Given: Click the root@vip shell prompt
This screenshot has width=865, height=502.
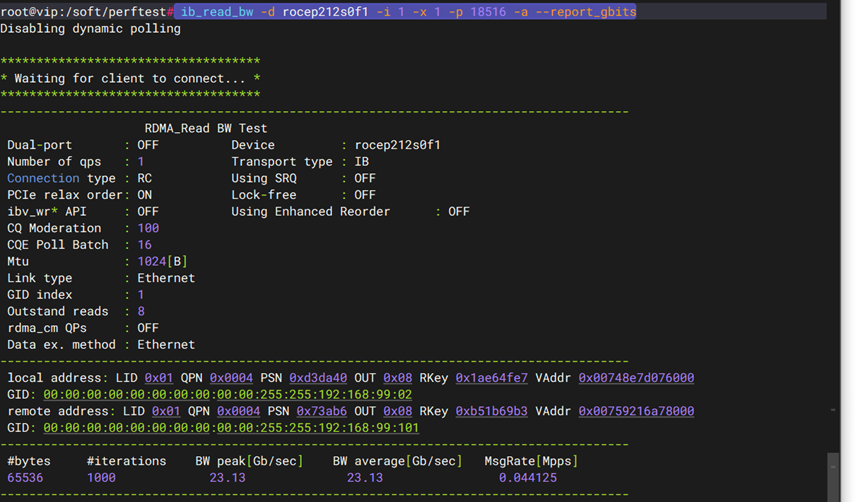Looking at the screenshot, I should [85, 12].
